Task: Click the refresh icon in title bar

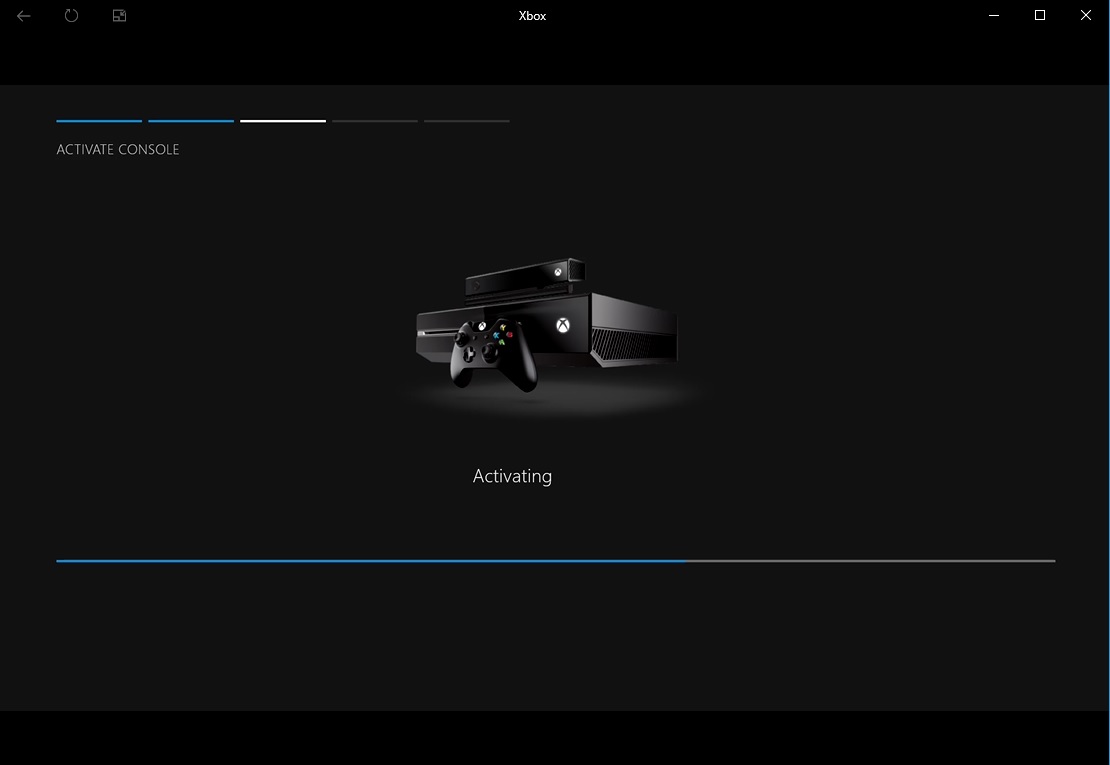Action: [x=71, y=16]
